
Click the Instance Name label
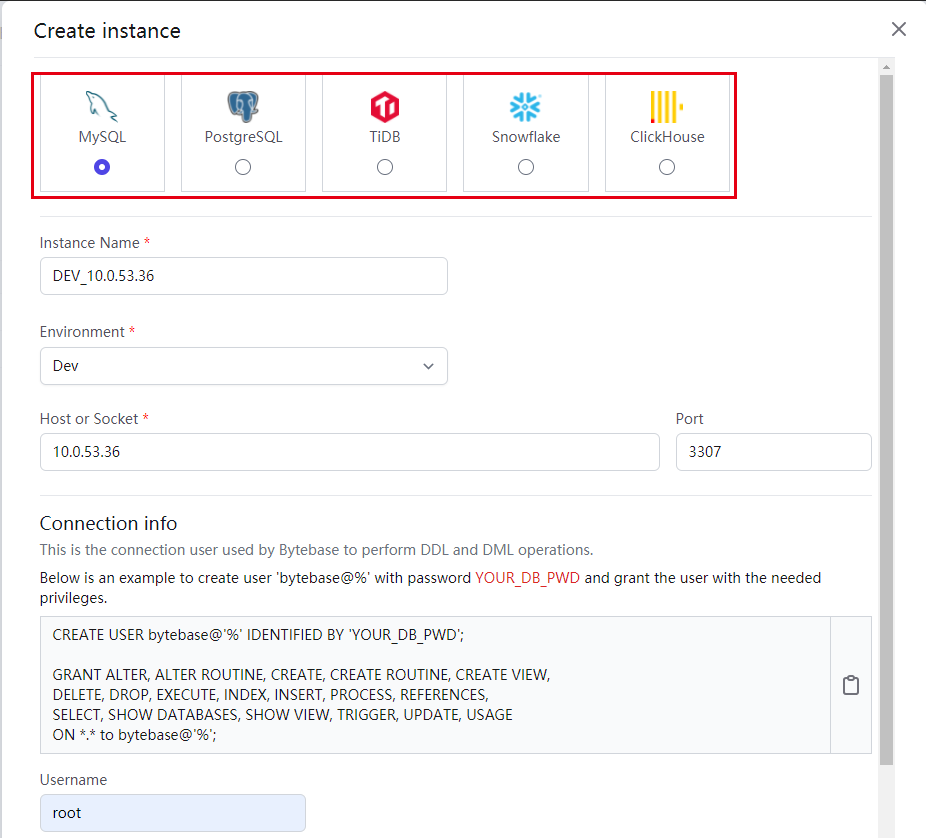(x=89, y=243)
